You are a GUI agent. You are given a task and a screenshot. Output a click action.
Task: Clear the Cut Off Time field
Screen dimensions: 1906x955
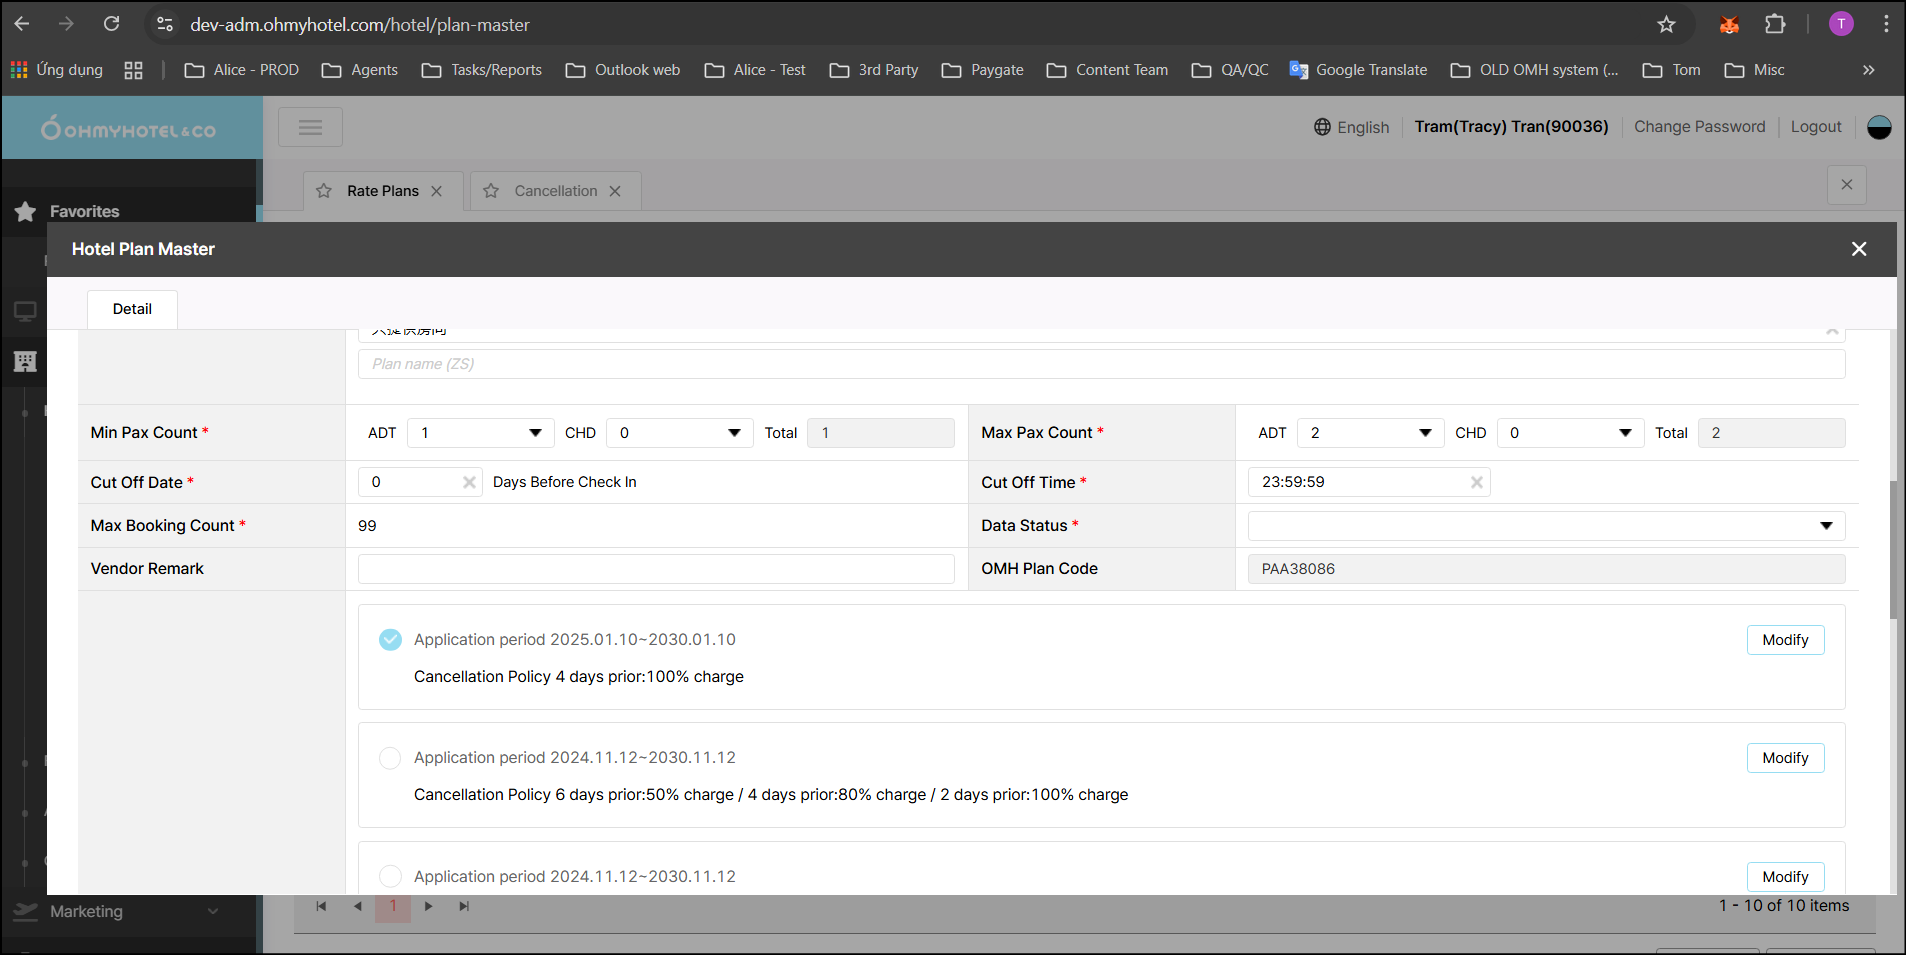pos(1476,483)
